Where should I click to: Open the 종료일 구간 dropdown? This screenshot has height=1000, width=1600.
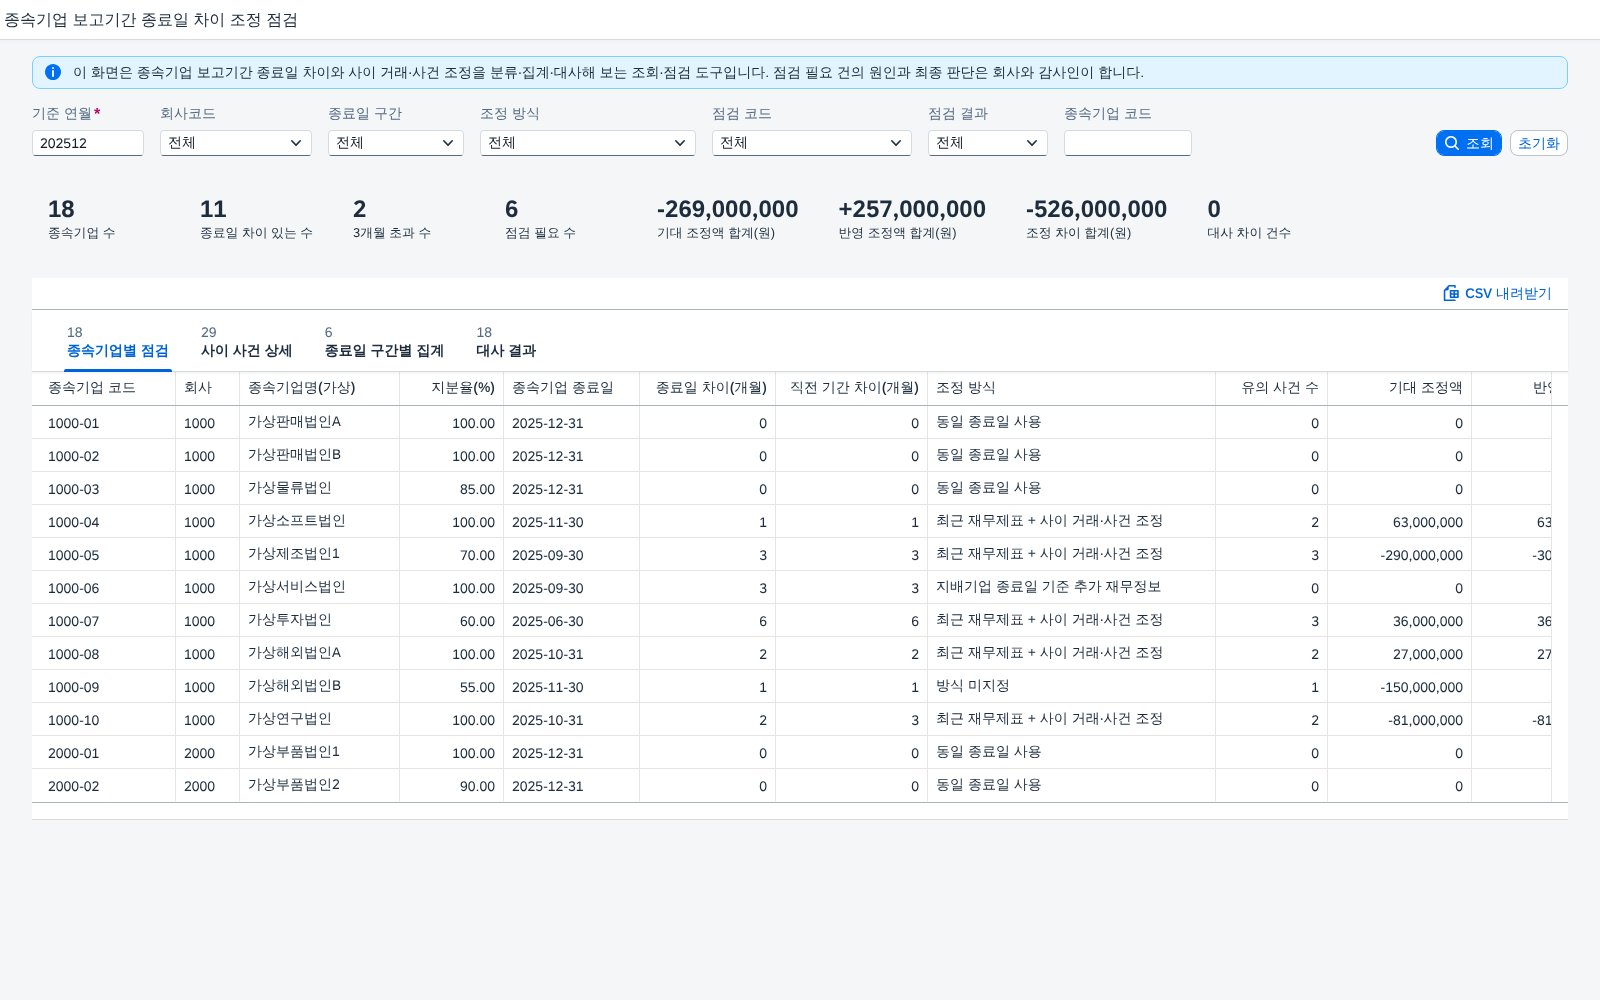[396, 143]
